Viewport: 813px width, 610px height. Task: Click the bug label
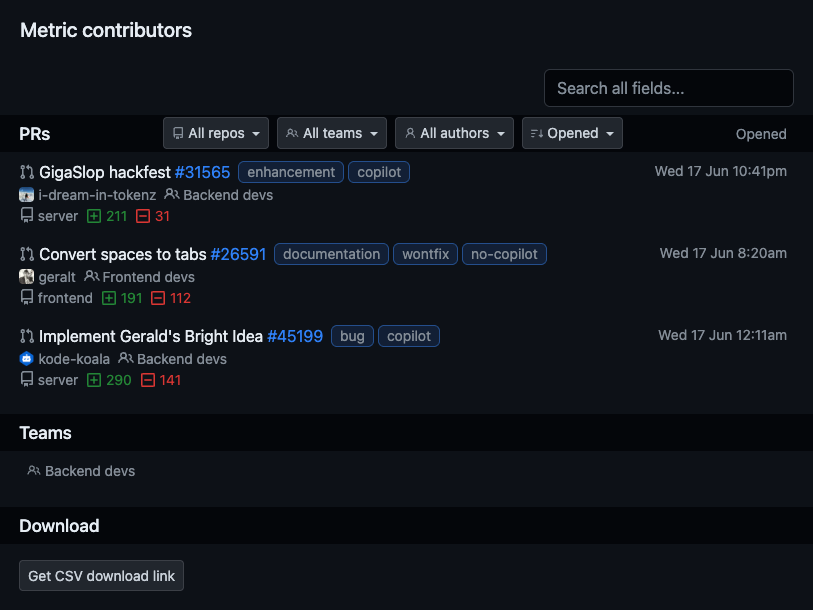click(x=352, y=336)
